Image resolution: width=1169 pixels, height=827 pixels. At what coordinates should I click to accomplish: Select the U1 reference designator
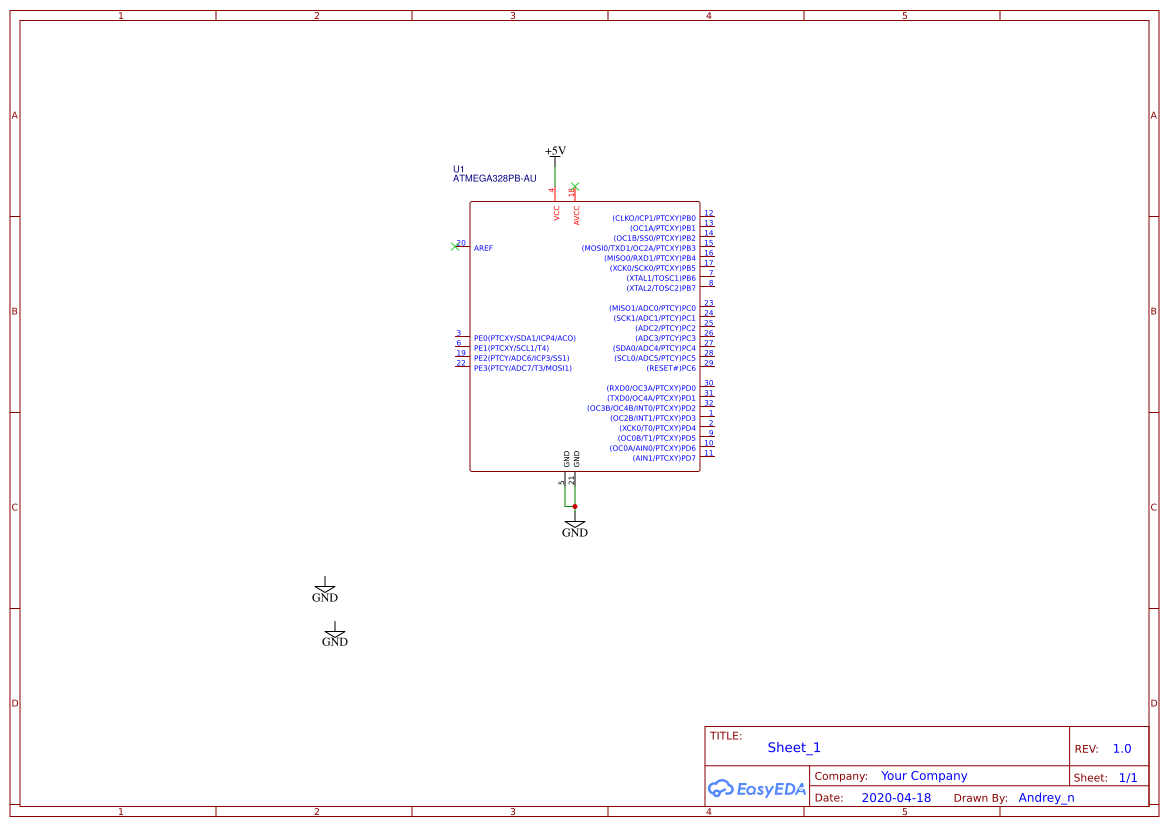tap(459, 169)
